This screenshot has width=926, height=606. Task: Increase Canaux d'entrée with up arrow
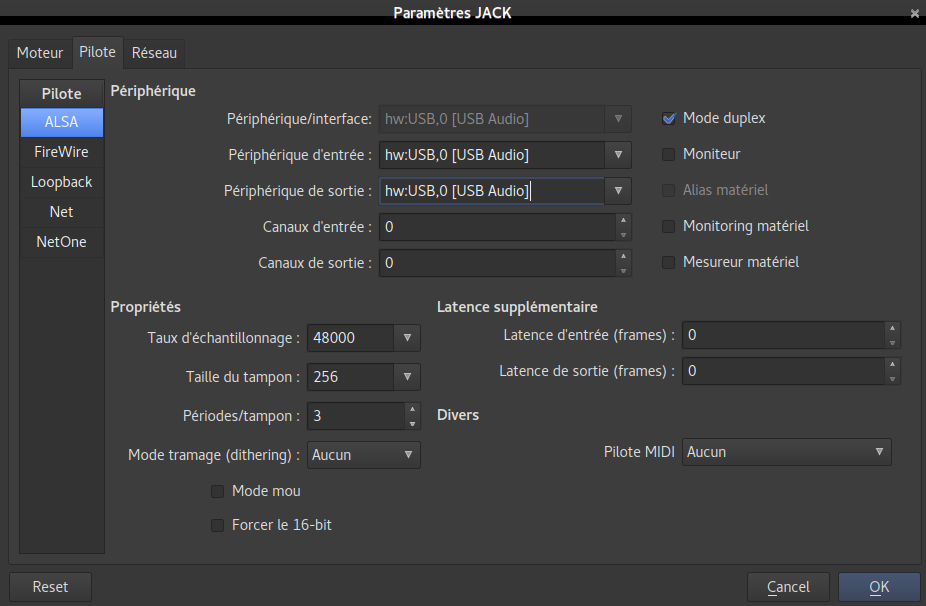623,220
